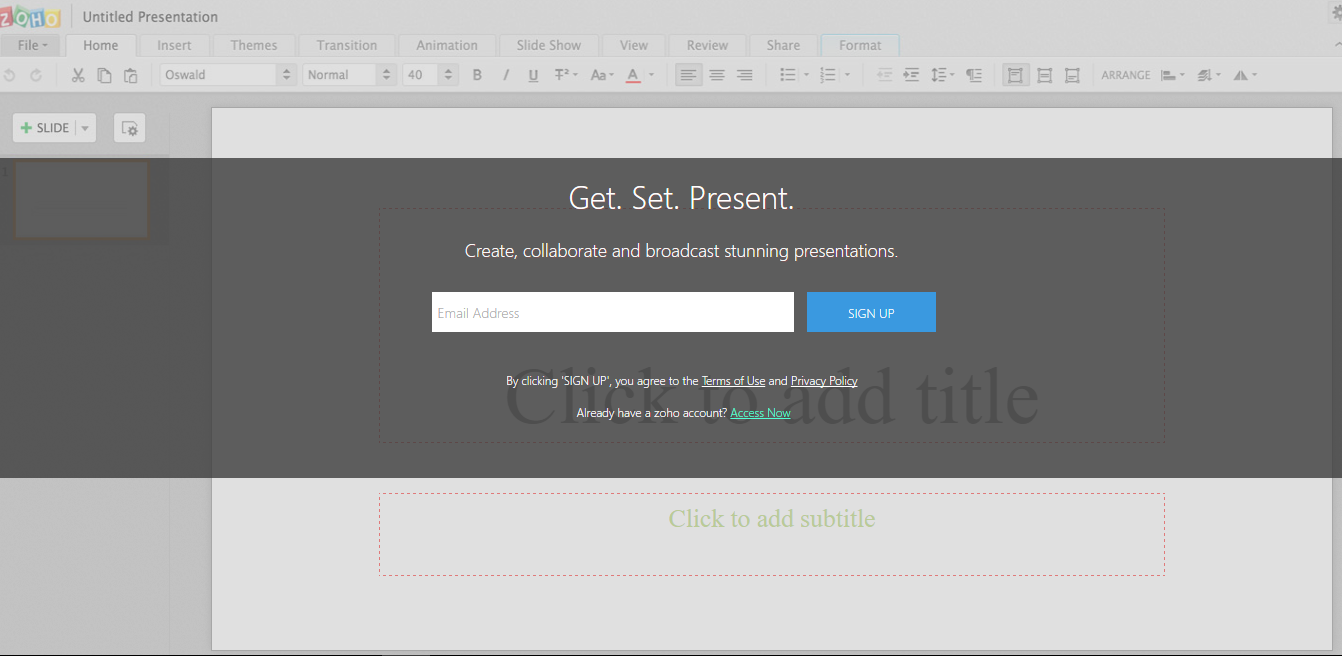This screenshot has height=656, width=1342.
Task: Click the Copy icon in toolbar
Action: (x=104, y=75)
